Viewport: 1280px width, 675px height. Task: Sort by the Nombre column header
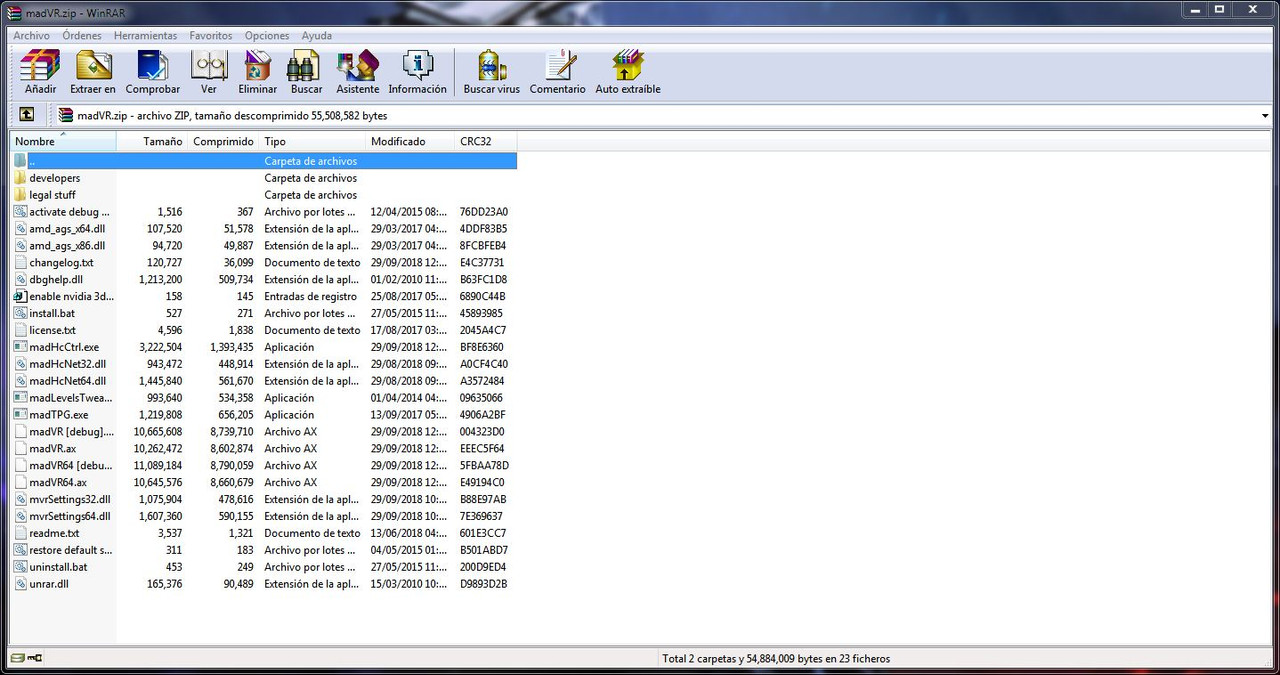(x=63, y=142)
